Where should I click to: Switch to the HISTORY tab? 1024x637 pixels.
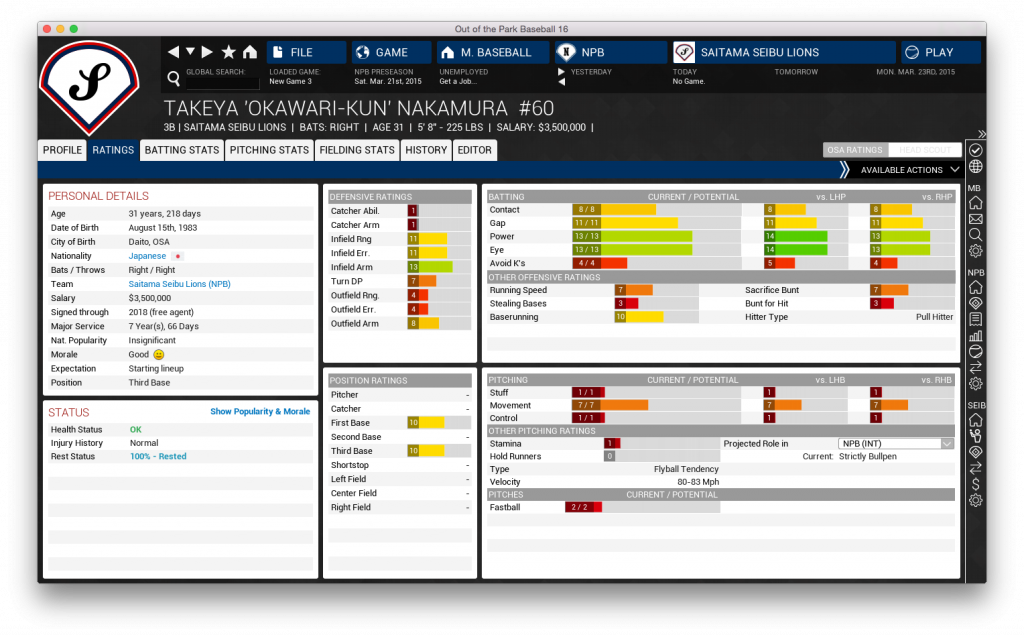(x=426, y=150)
